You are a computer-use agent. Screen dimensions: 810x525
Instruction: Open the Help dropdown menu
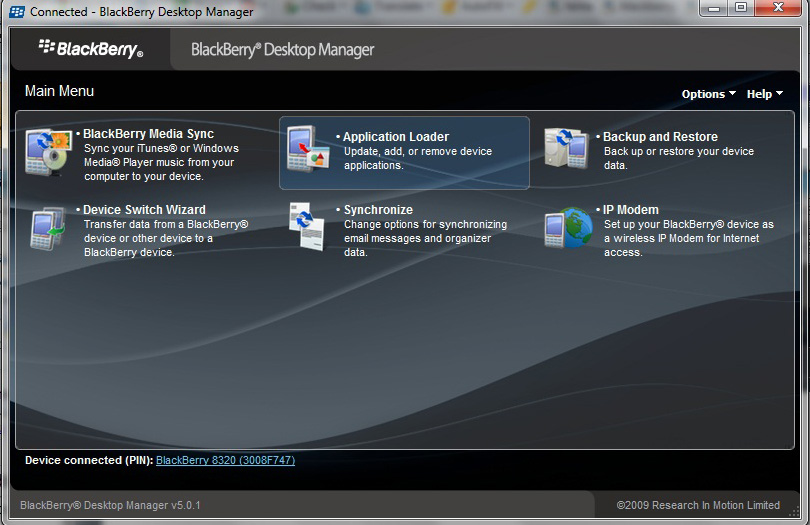(765, 94)
